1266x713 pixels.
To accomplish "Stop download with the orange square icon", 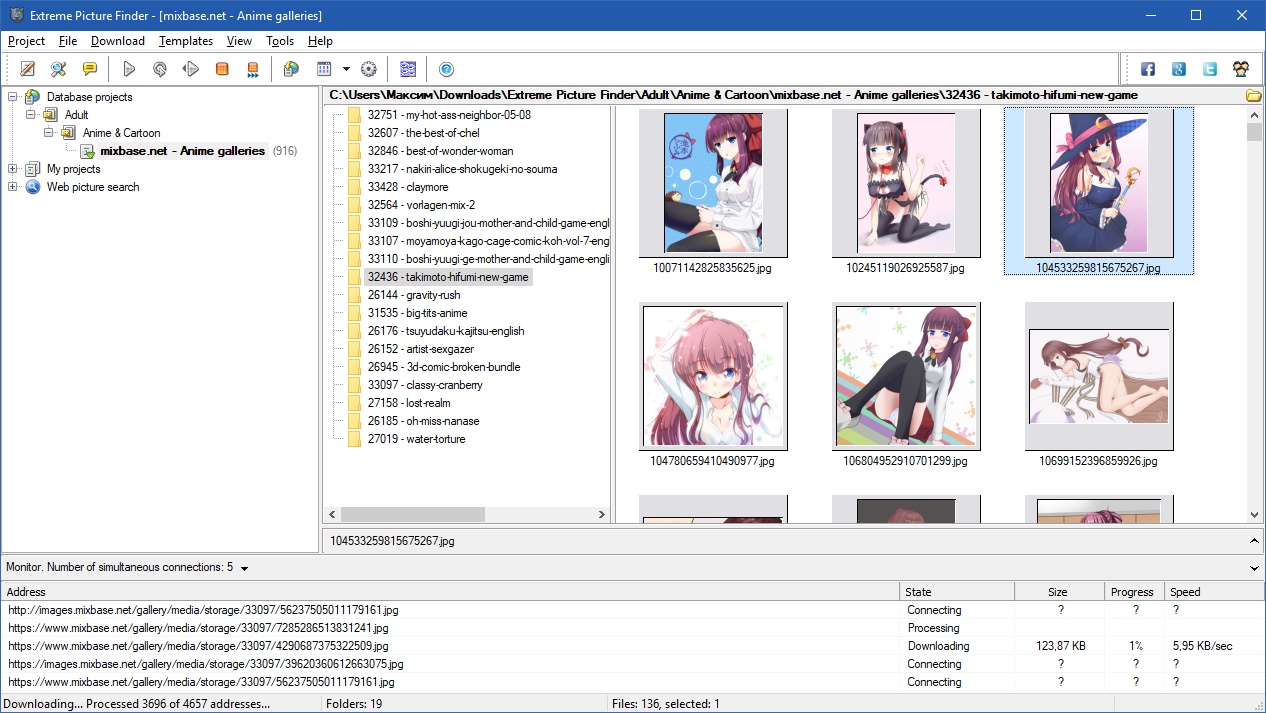I will coord(222,69).
